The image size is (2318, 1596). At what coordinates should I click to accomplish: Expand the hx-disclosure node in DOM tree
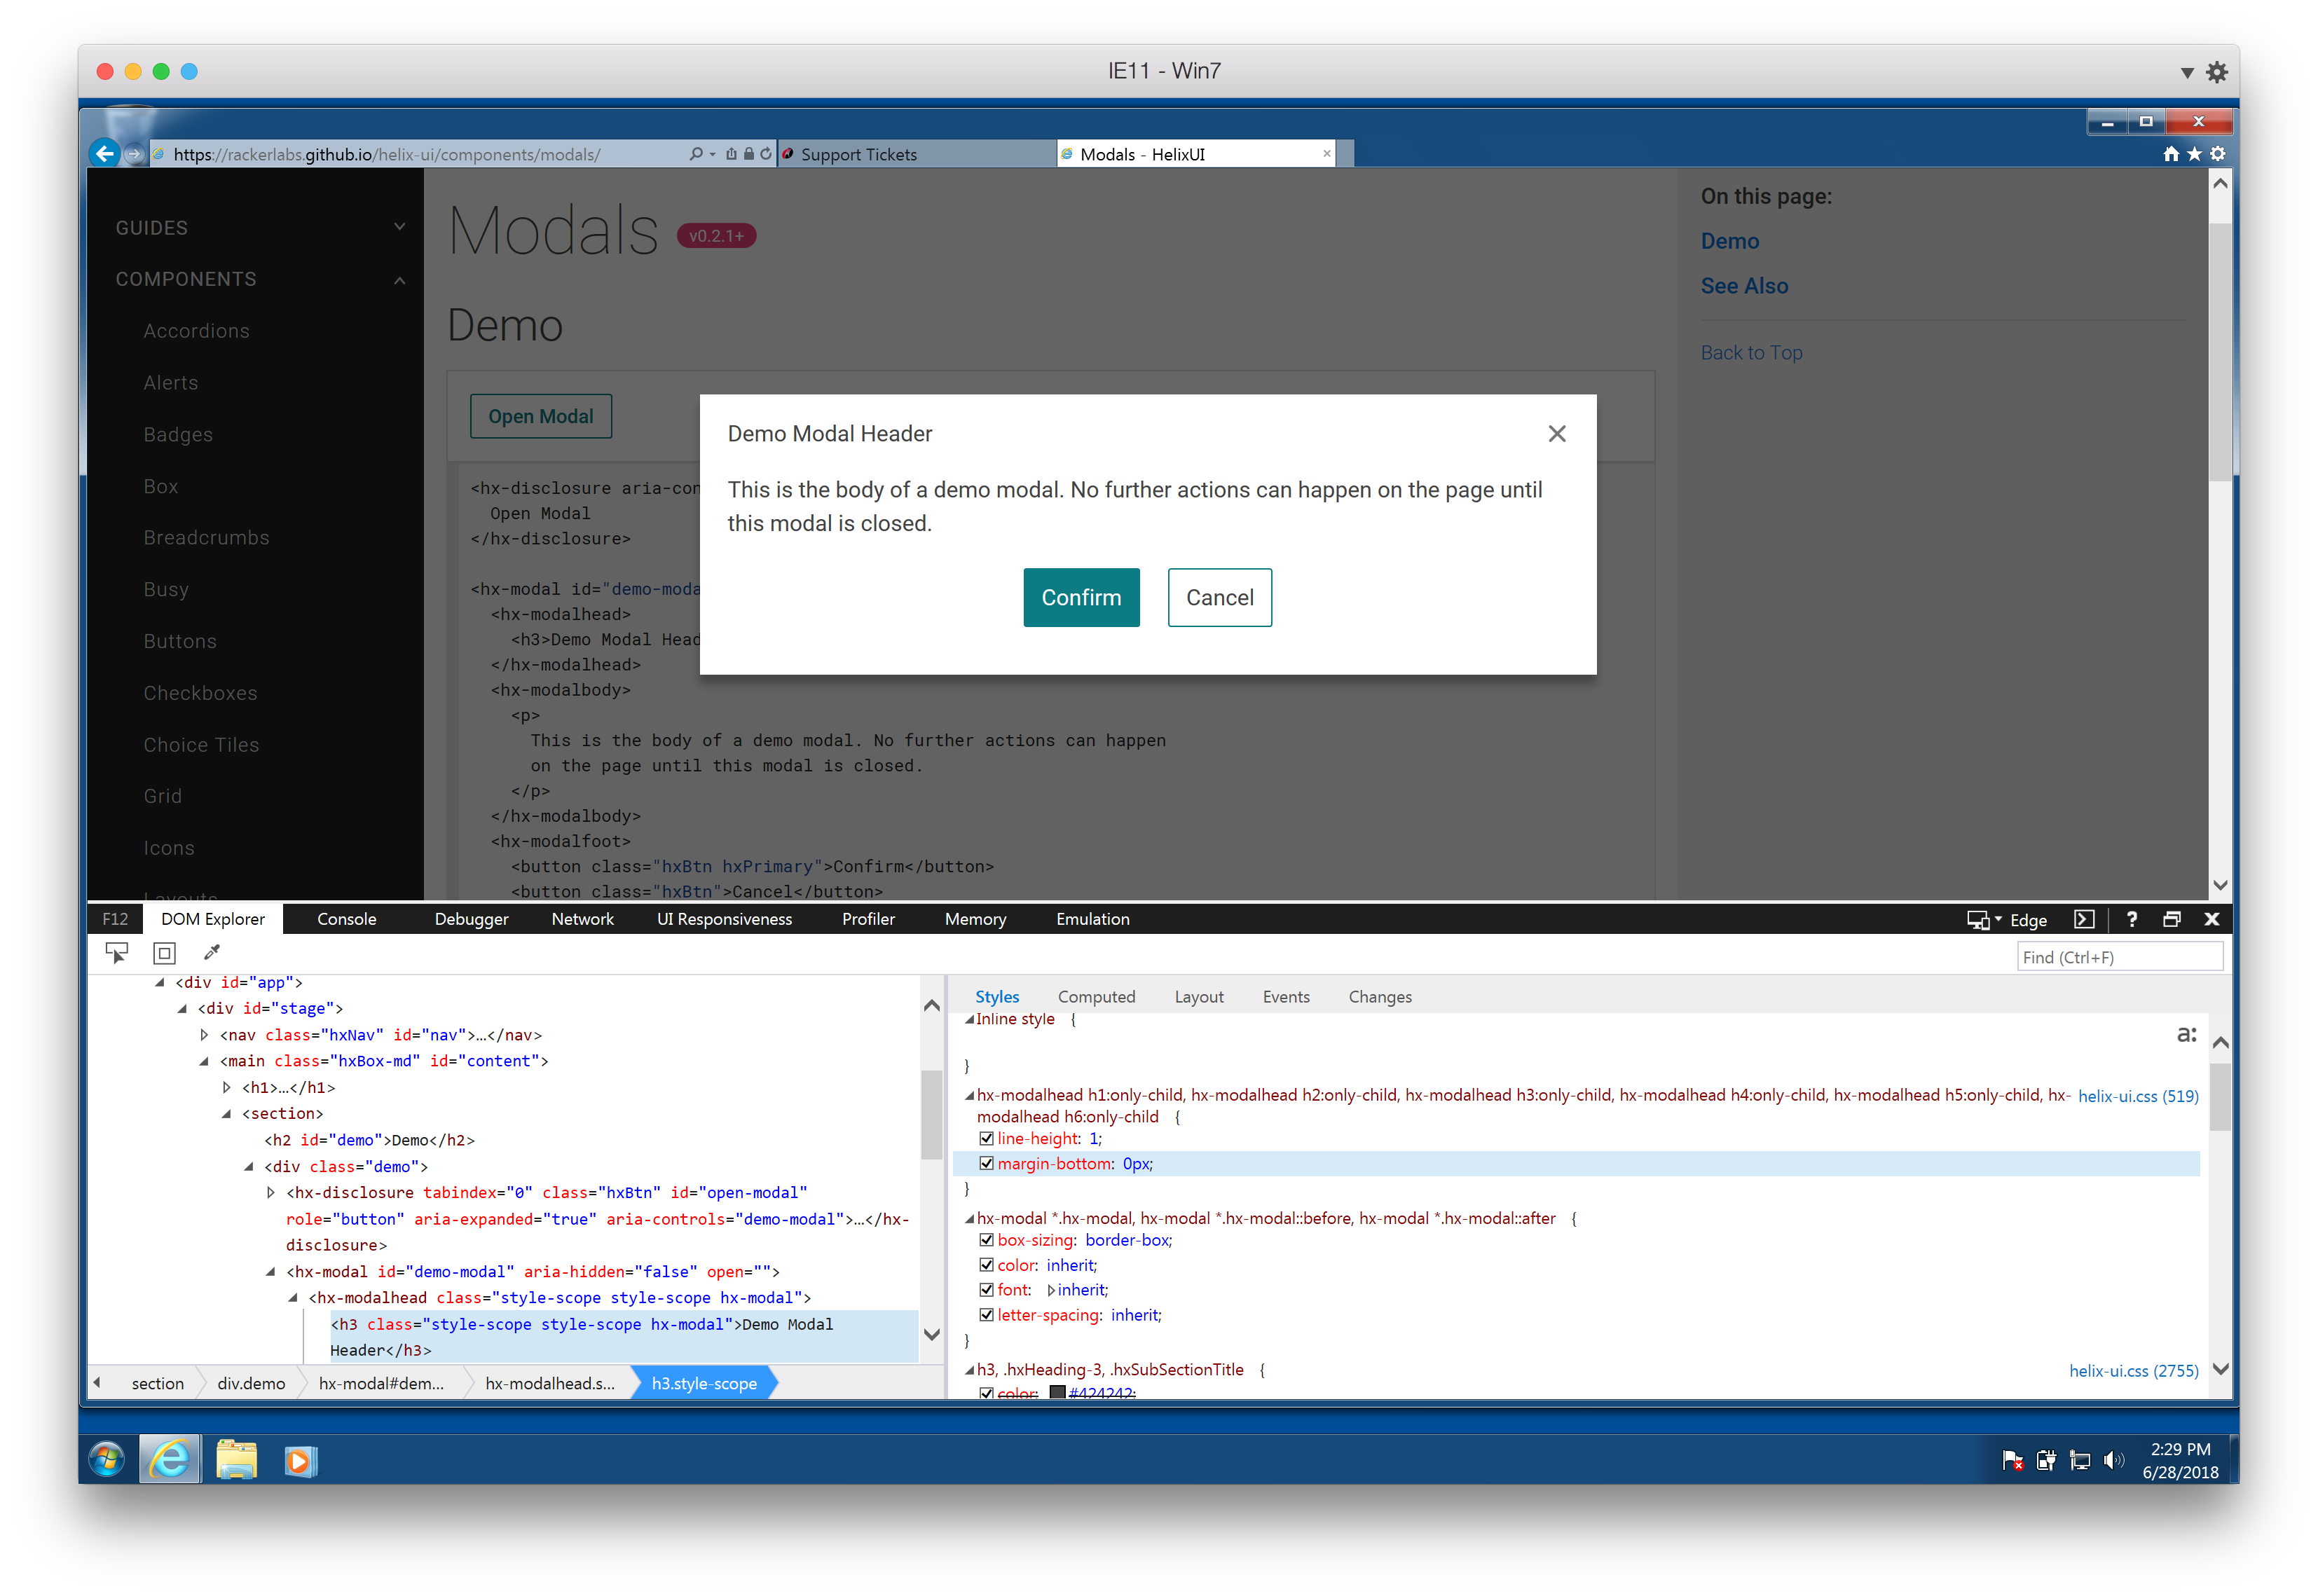pyautogui.click(x=271, y=1192)
